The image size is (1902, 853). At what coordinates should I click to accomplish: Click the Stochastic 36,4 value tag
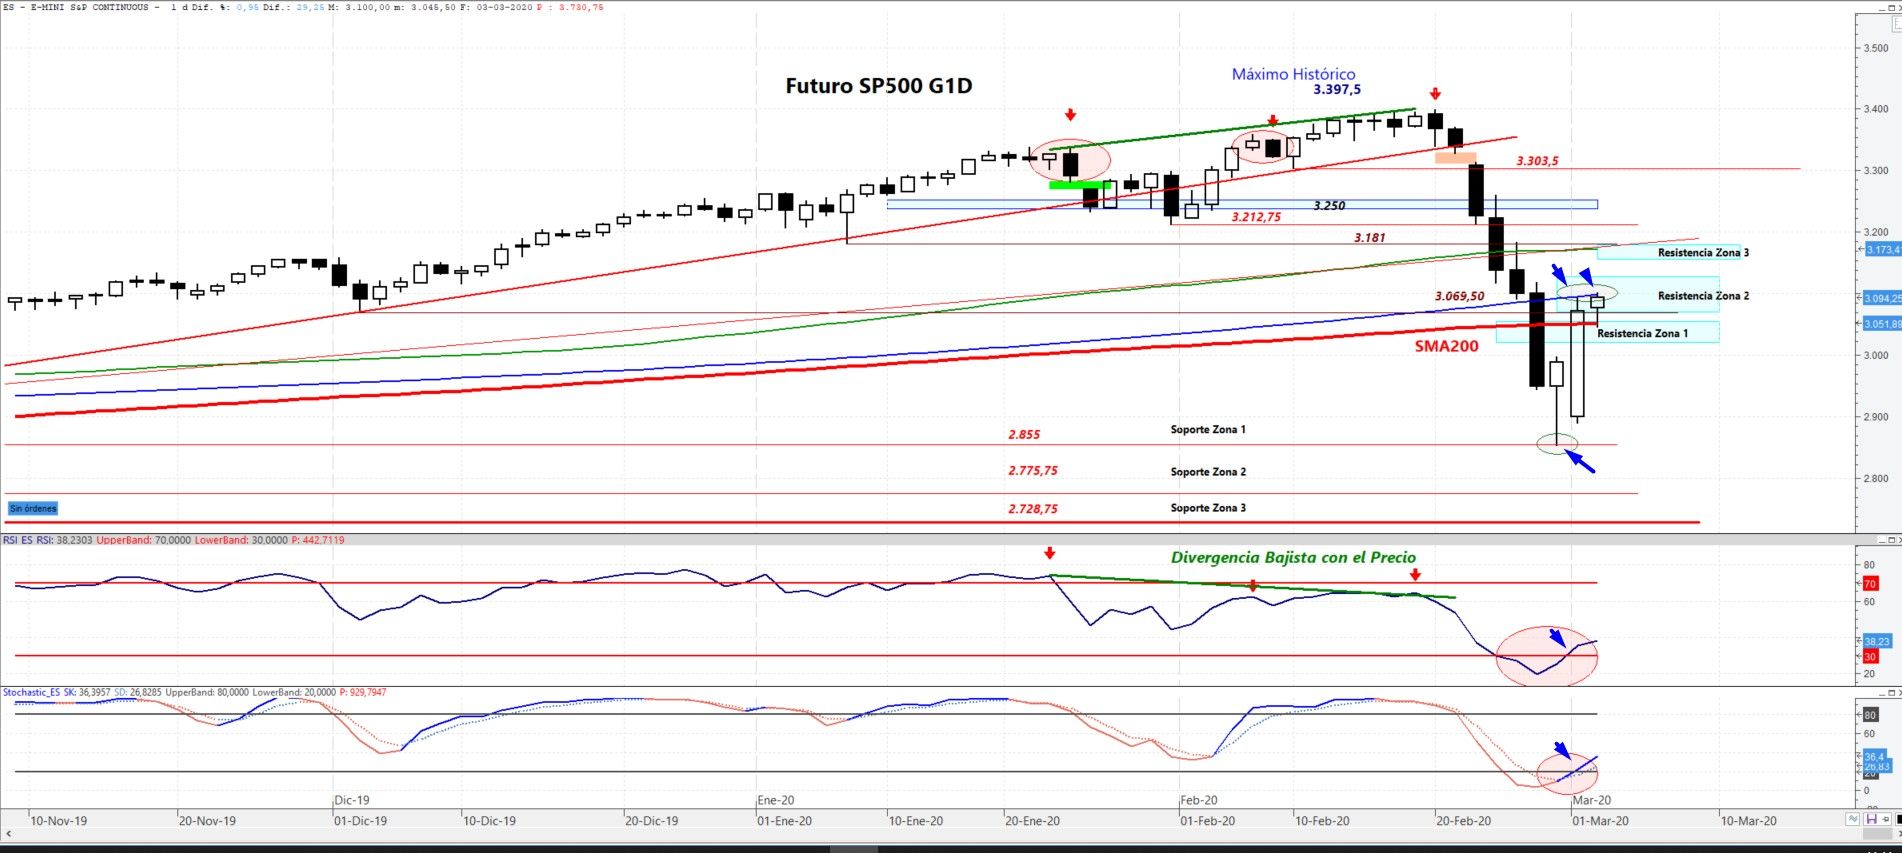(1874, 757)
